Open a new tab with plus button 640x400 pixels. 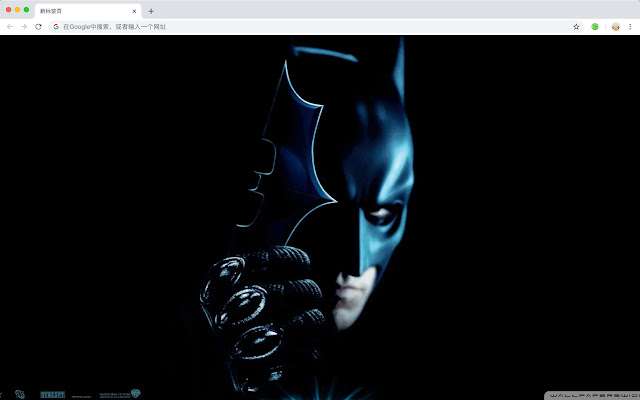click(x=151, y=11)
